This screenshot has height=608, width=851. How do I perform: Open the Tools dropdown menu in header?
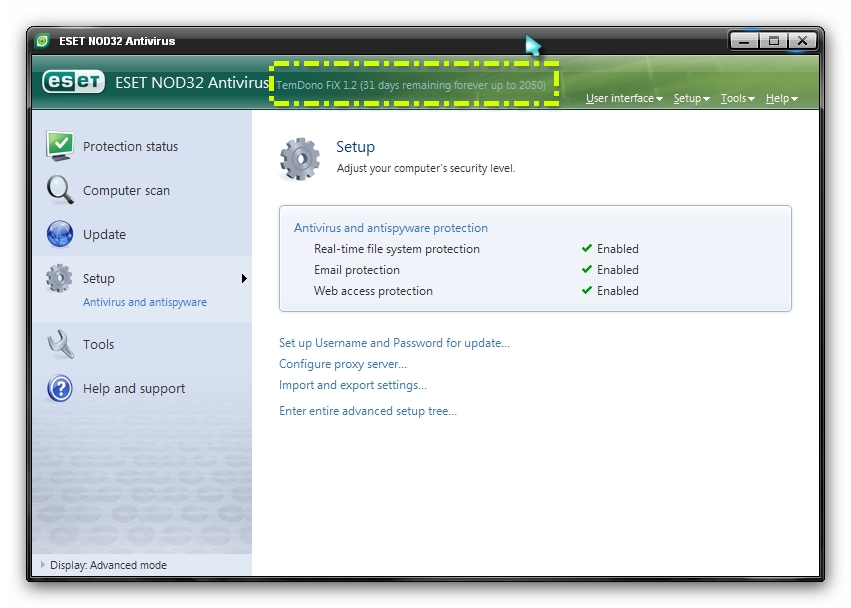[738, 98]
